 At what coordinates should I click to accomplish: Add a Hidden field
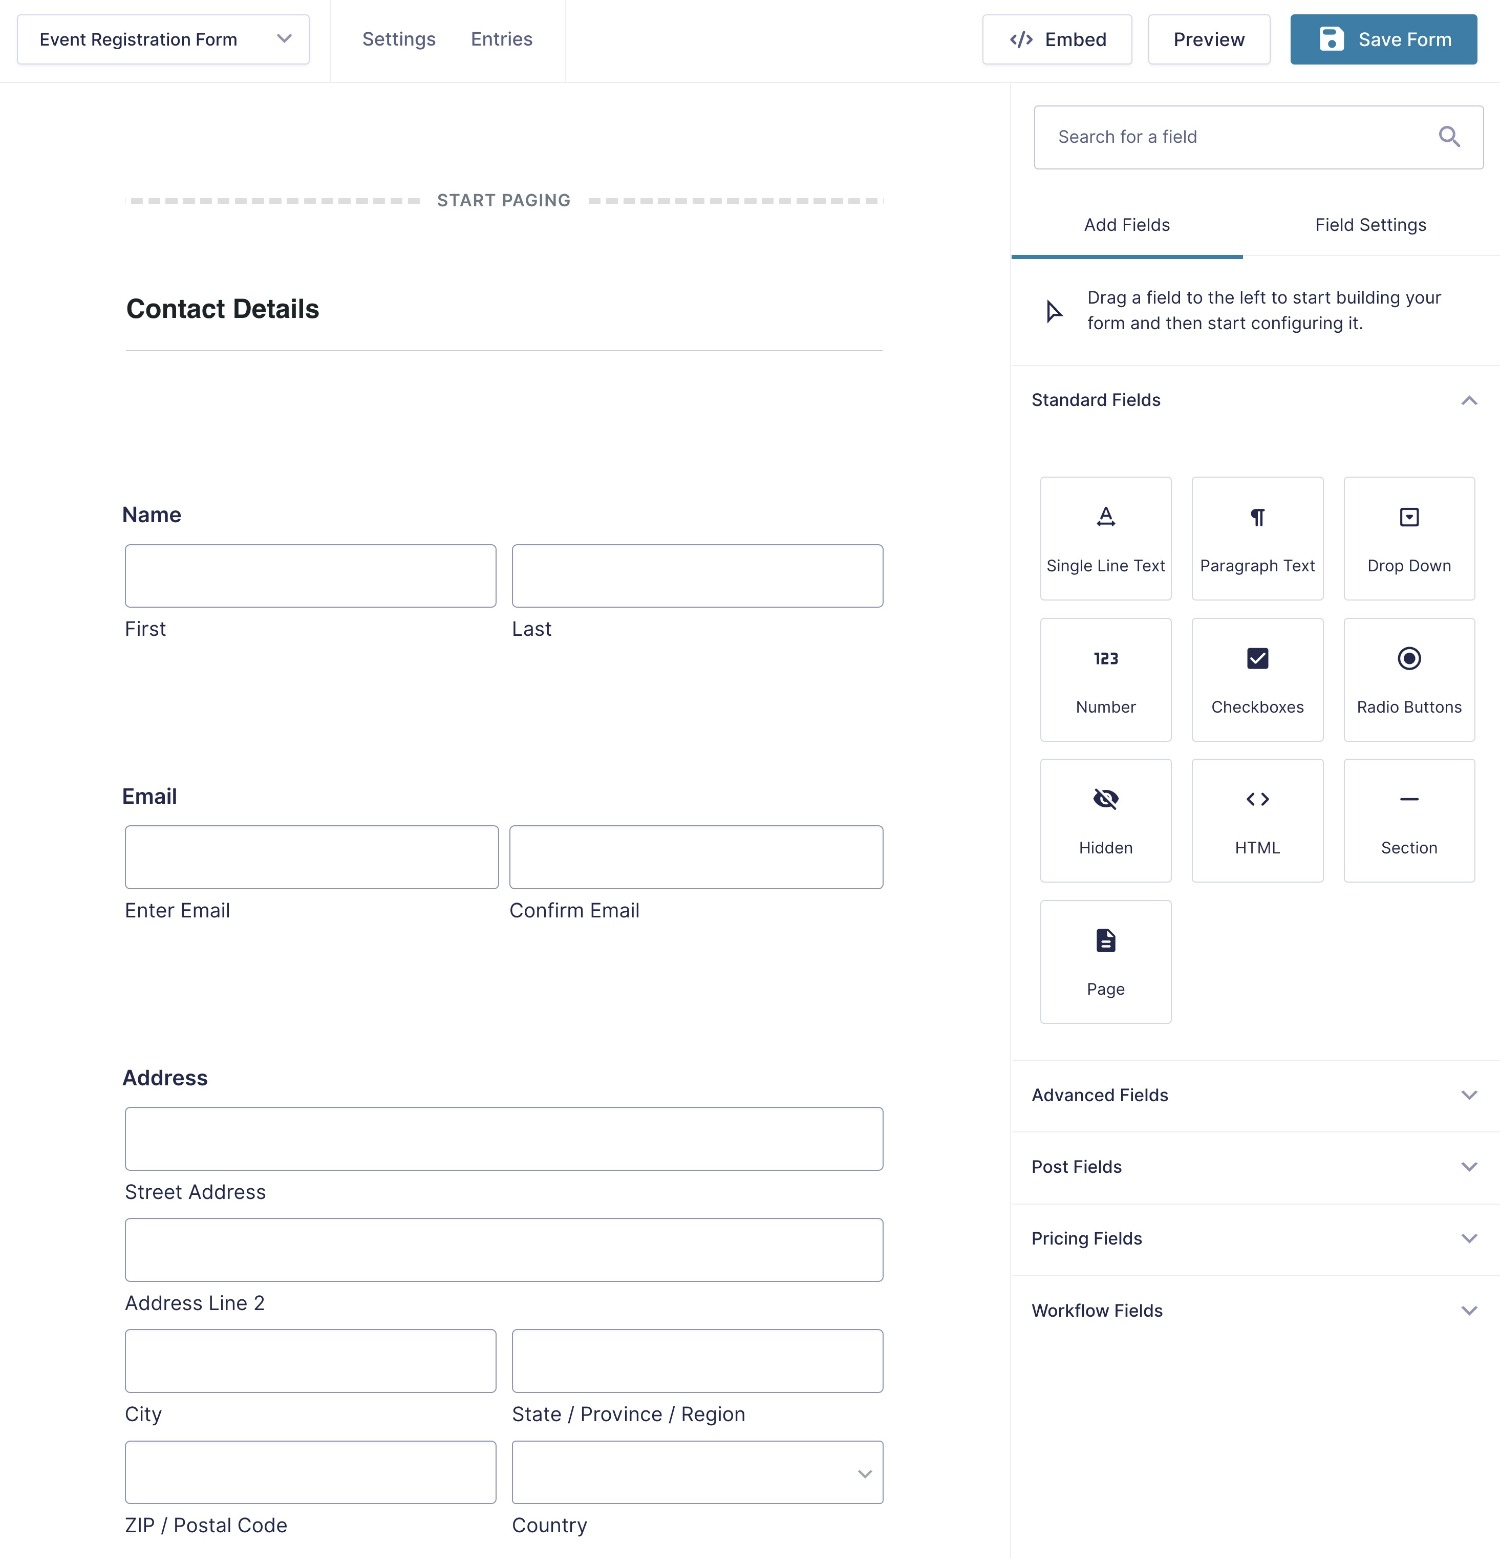(x=1105, y=820)
